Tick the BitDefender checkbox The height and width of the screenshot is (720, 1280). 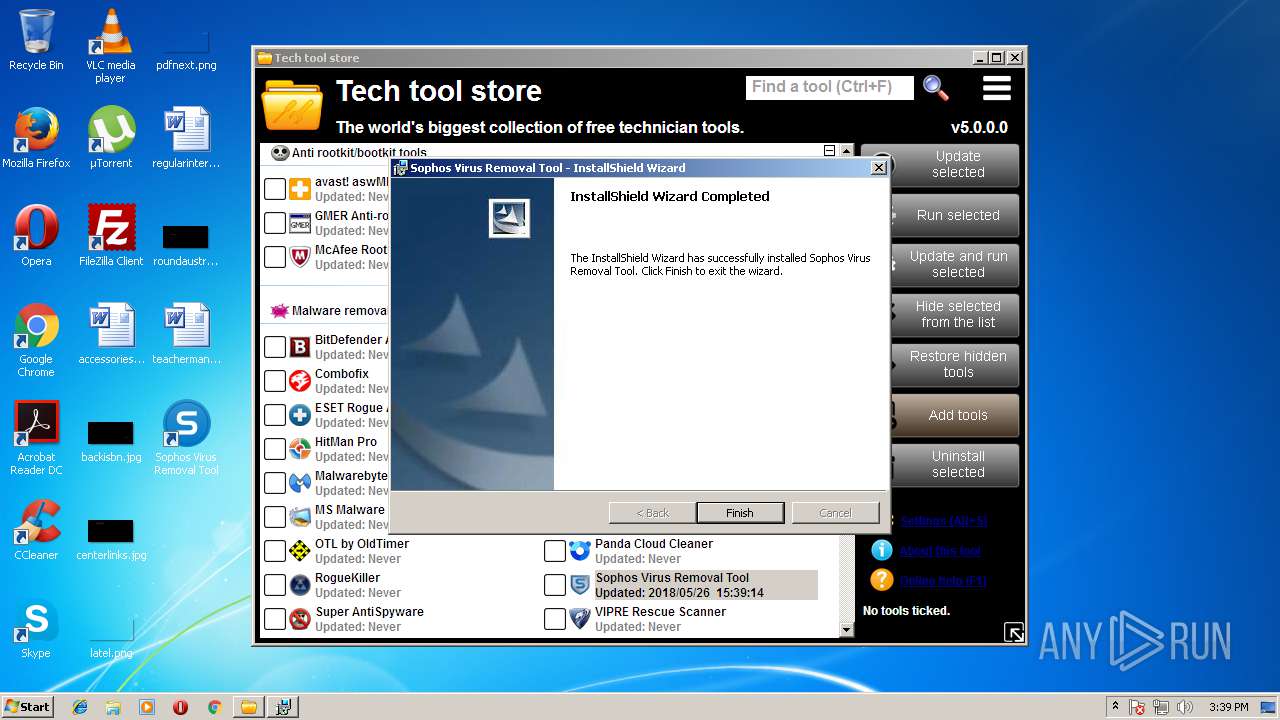tap(274, 347)
